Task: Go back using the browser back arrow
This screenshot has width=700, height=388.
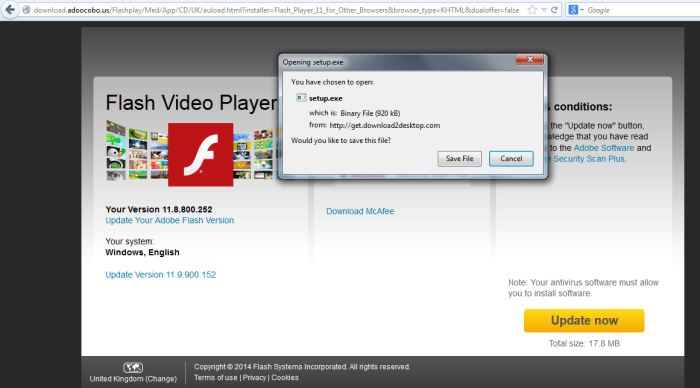Action: (9, 9)
